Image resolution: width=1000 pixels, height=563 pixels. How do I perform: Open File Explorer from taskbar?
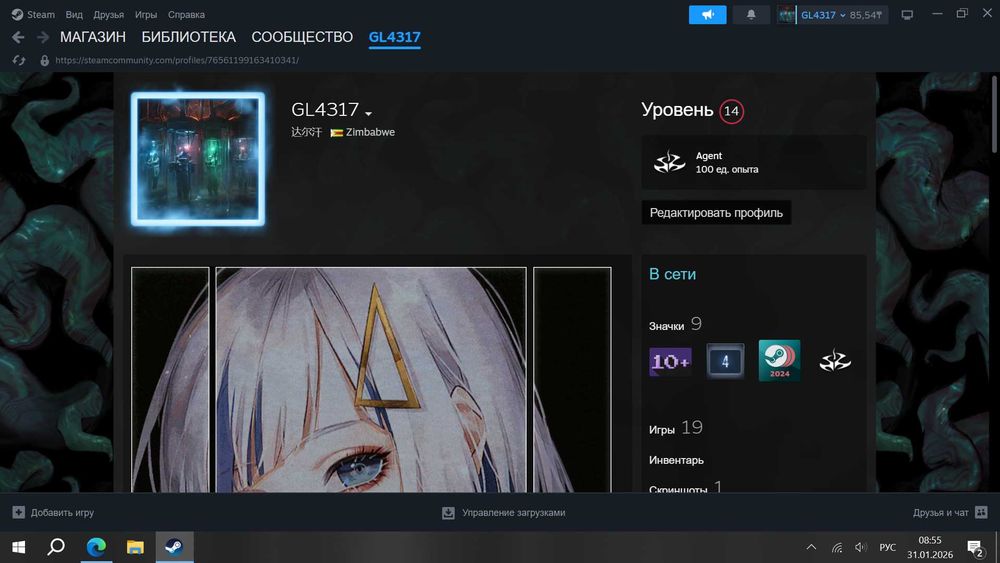[135, 547]
